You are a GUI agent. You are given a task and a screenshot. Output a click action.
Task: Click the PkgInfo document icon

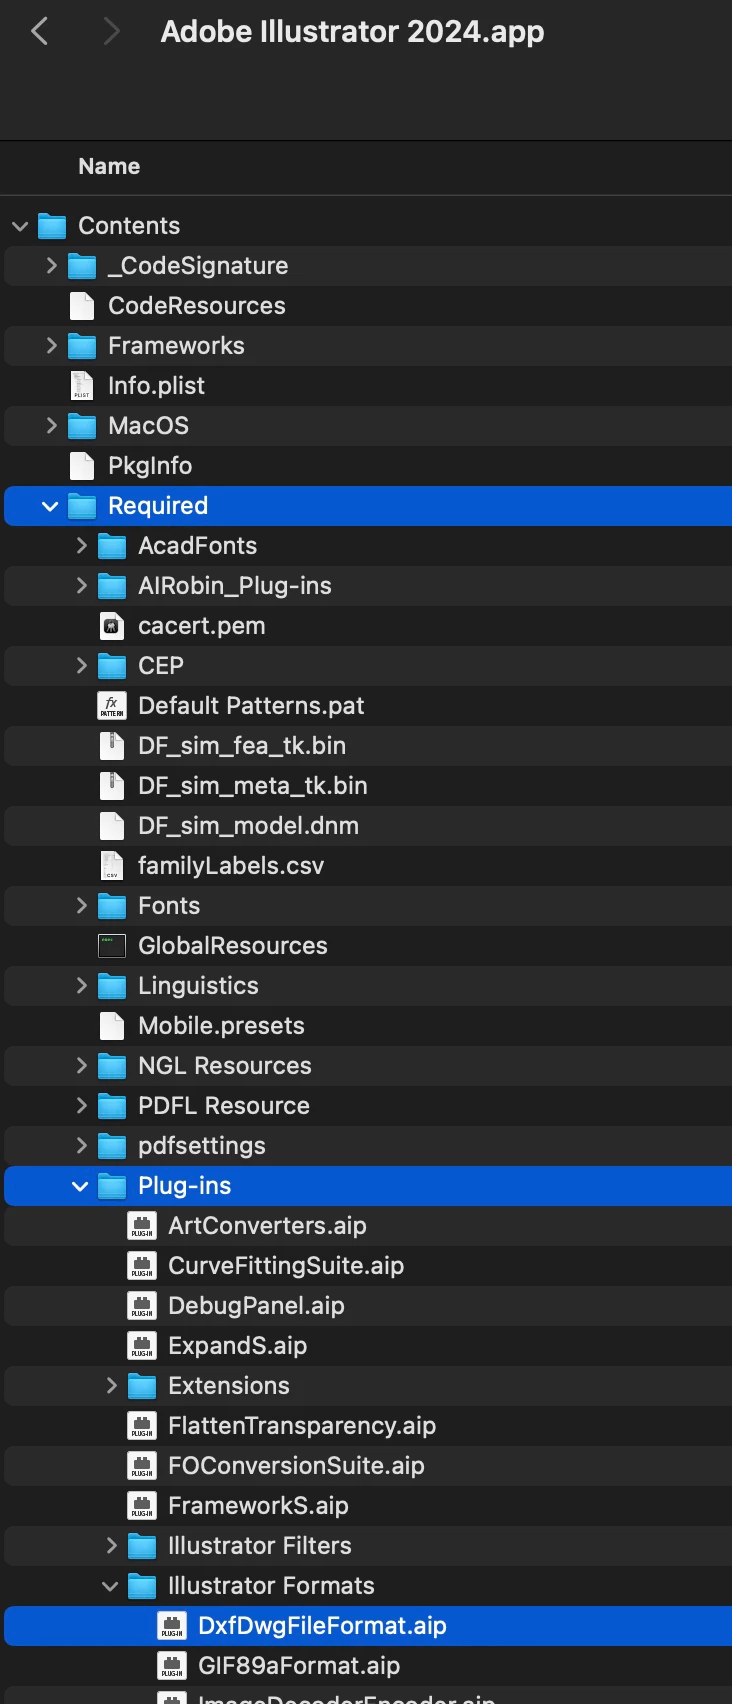point(82,466)
